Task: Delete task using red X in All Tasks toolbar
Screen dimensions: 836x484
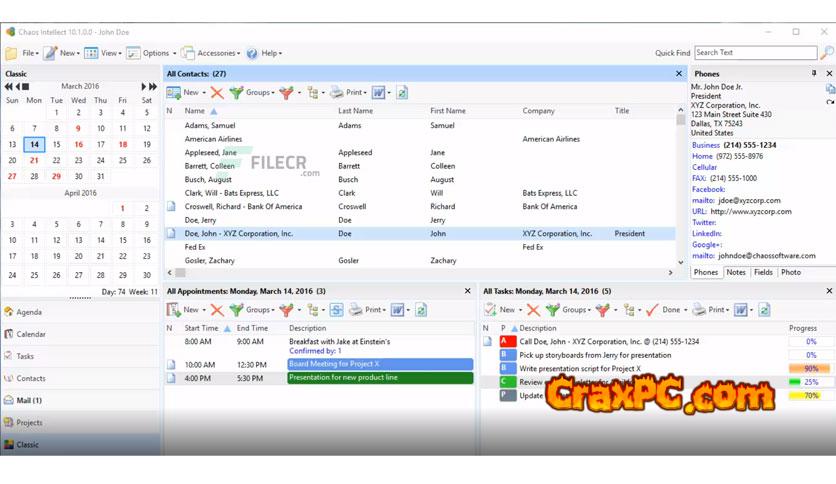Action: pyautogui.click(x=533, y=310)
